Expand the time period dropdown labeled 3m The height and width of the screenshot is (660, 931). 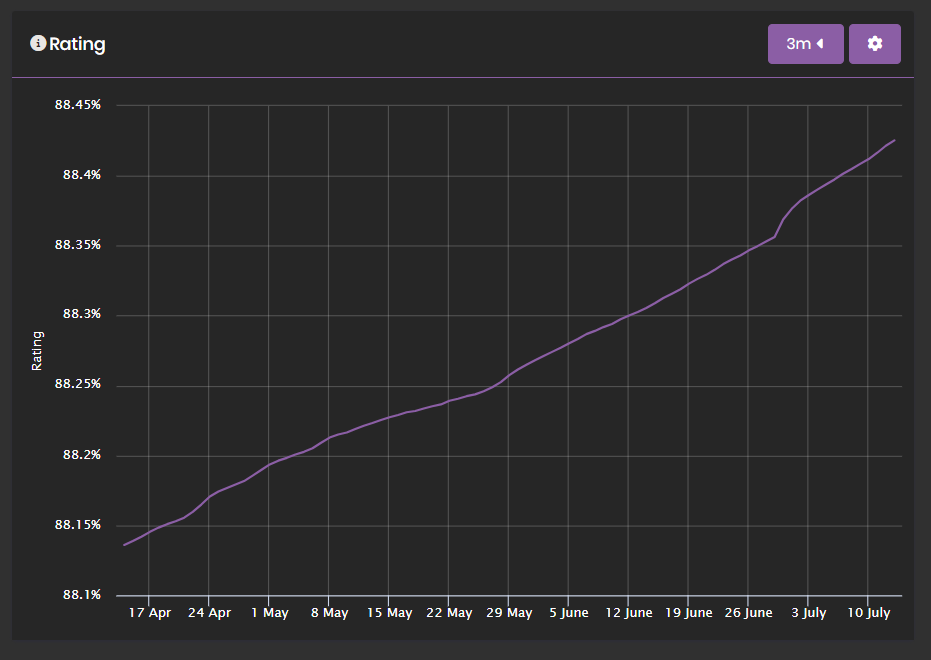point(805,43)
